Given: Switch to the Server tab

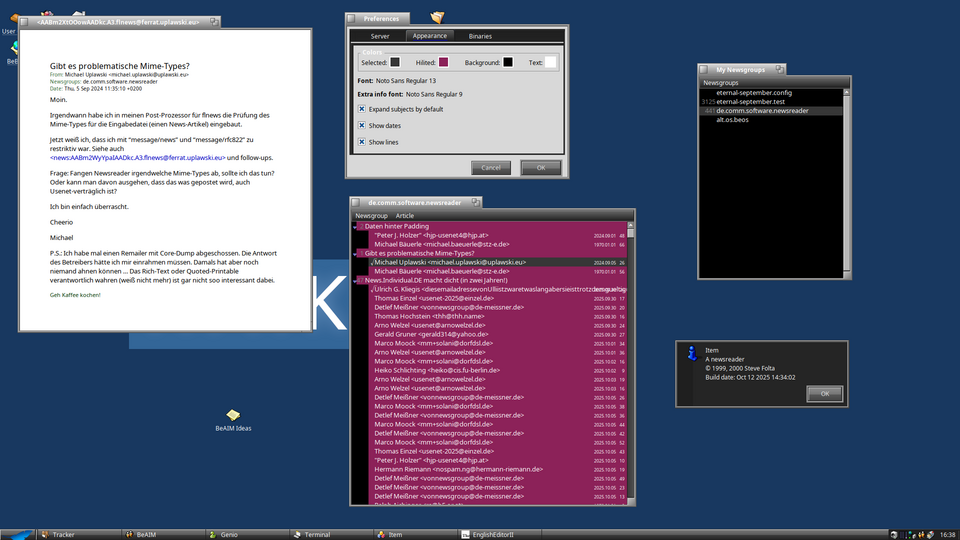Looking at the screenshot, I should tap(380, 36).
